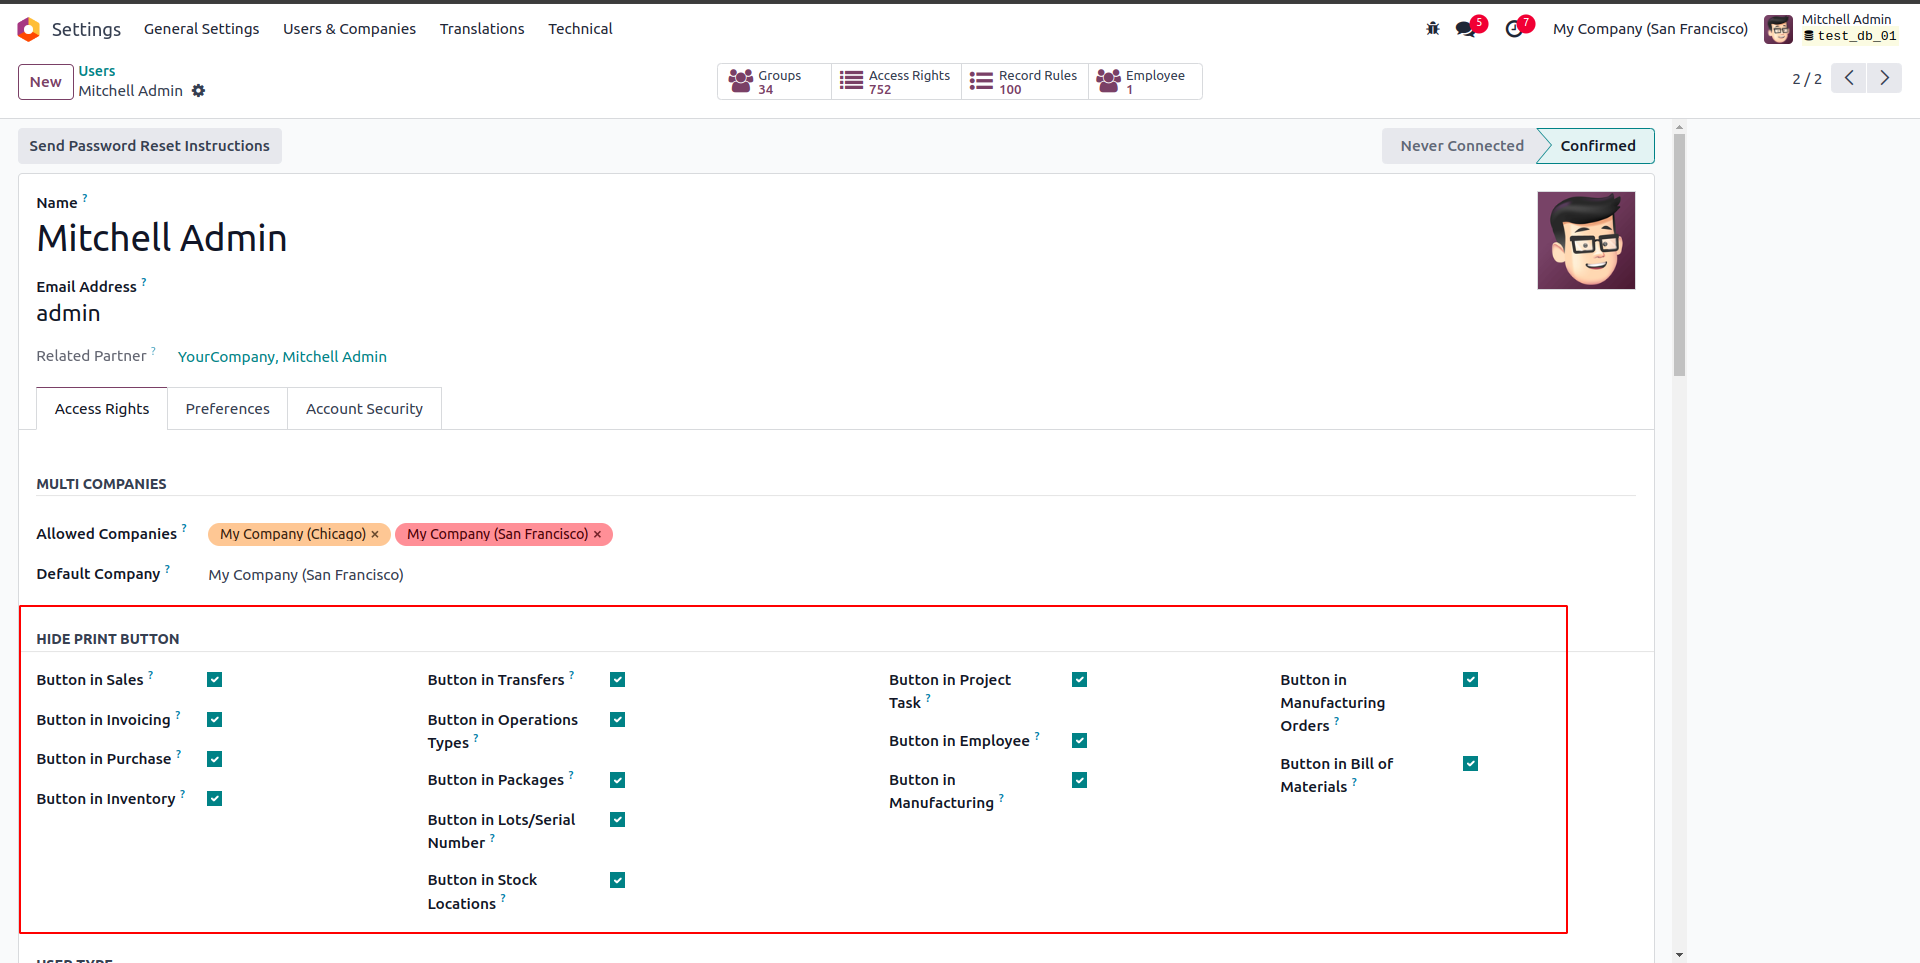Show help tooltip for Button in Packages
1920x963 pixels.
(x=571, y=775)
